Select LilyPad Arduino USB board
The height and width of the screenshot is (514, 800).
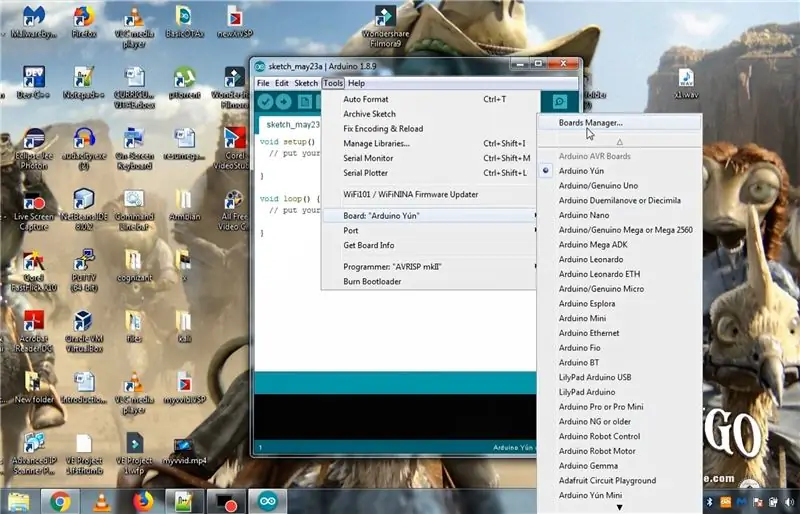tap(619, 378)
